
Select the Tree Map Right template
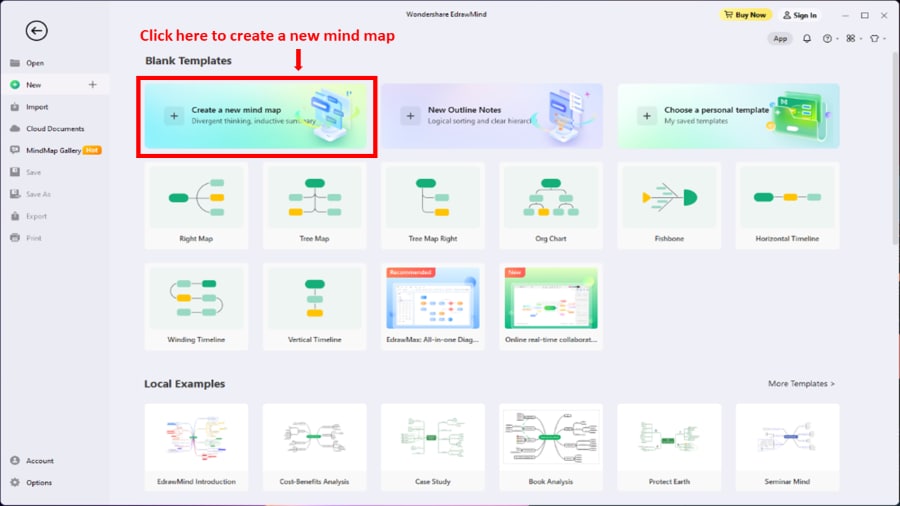tap(433, 206)
